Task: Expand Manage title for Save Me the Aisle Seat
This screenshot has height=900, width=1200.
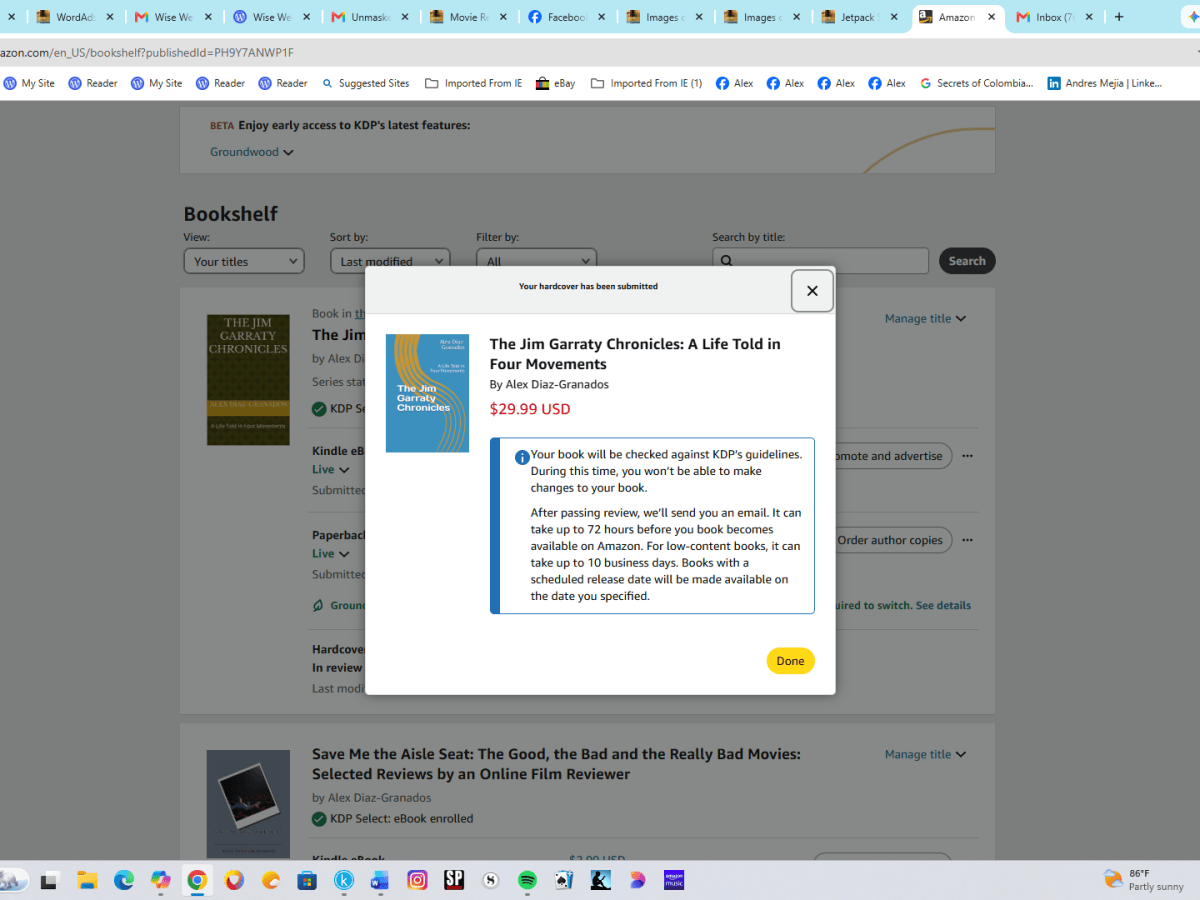Action: point(925,755)
